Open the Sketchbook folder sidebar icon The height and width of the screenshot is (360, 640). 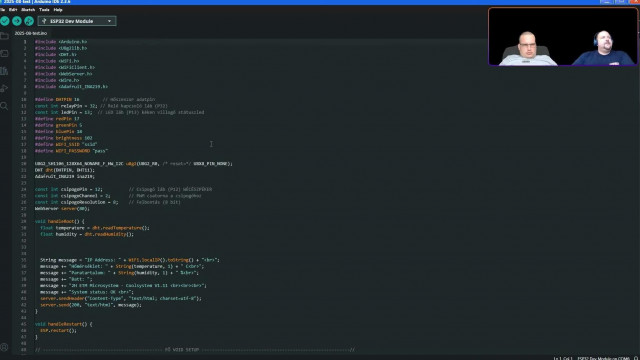tap(4, 36)
